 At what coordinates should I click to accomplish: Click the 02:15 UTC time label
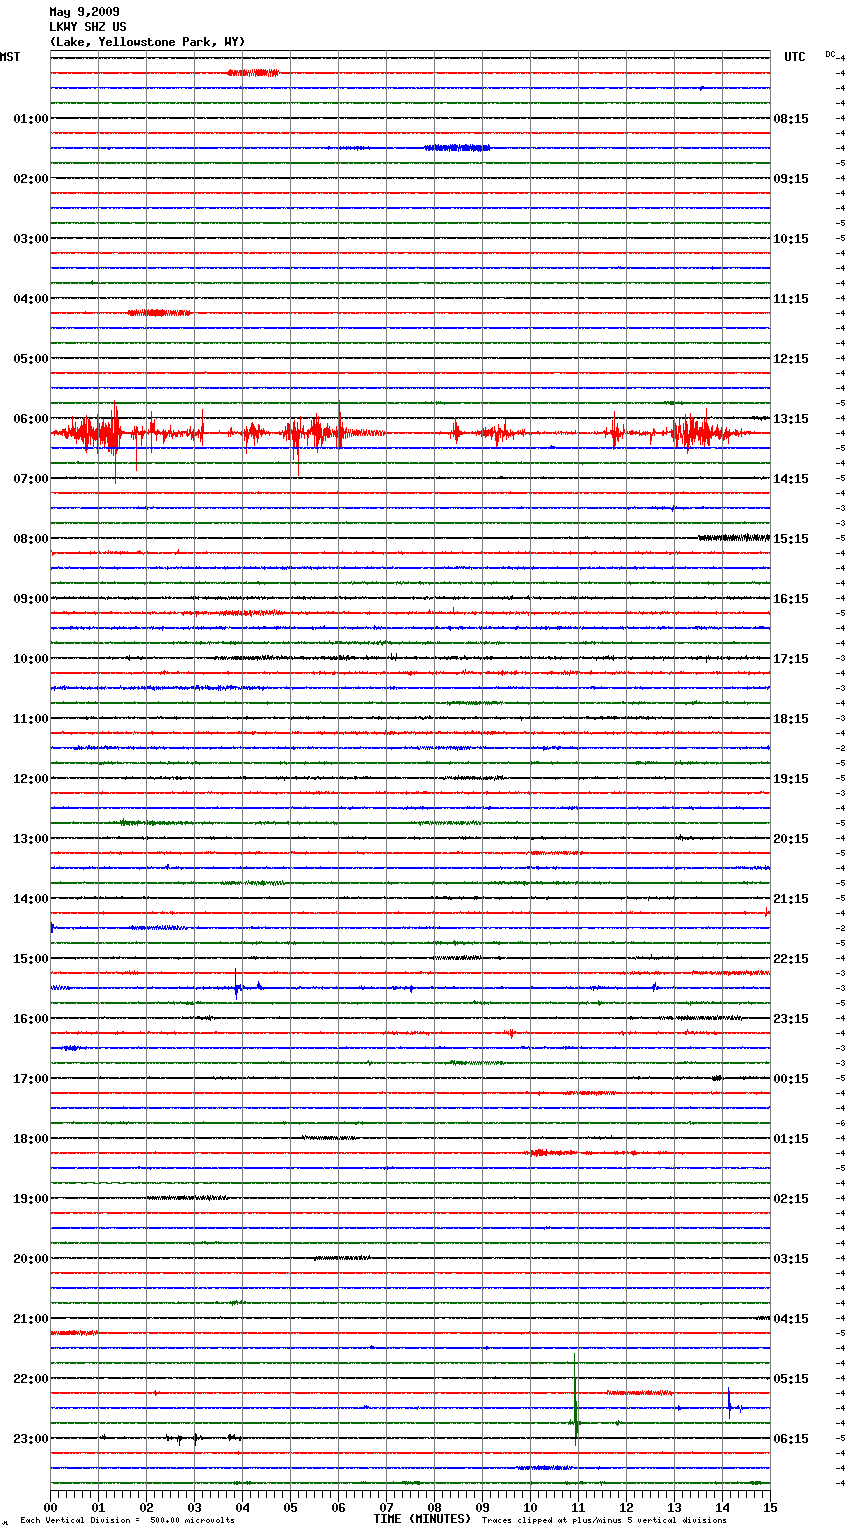pyautogui.click(x=791, y=1199)
